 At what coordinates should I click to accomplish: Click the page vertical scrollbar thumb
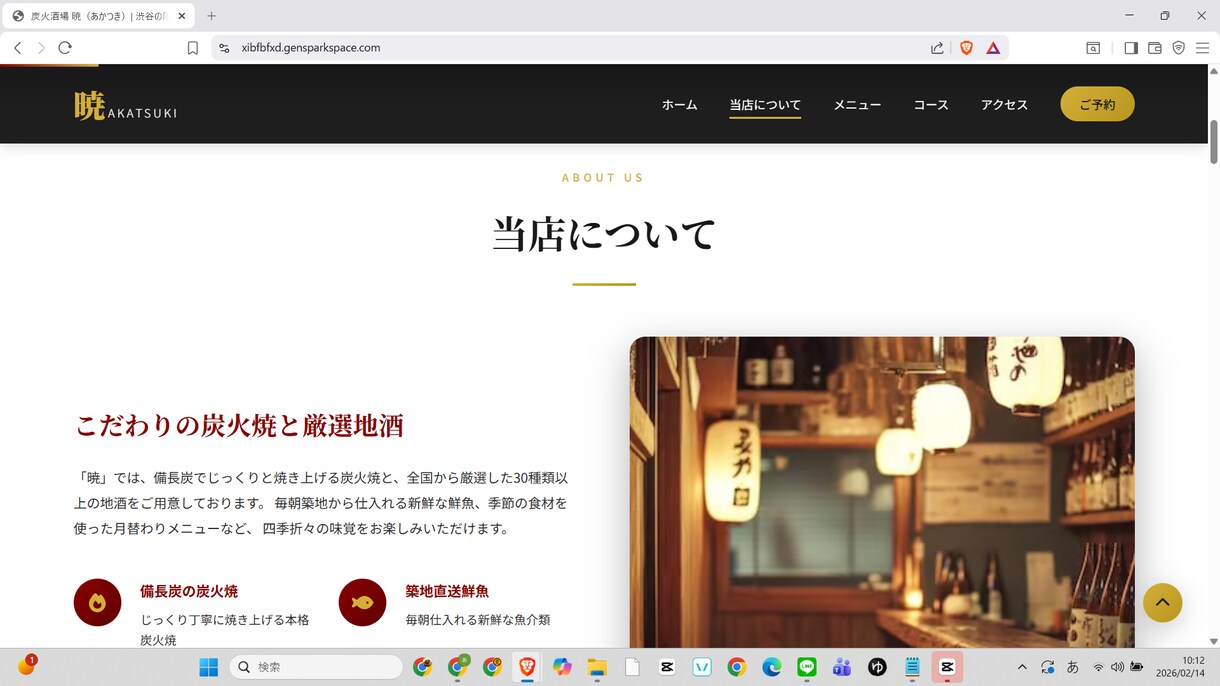coord(1214,141)
